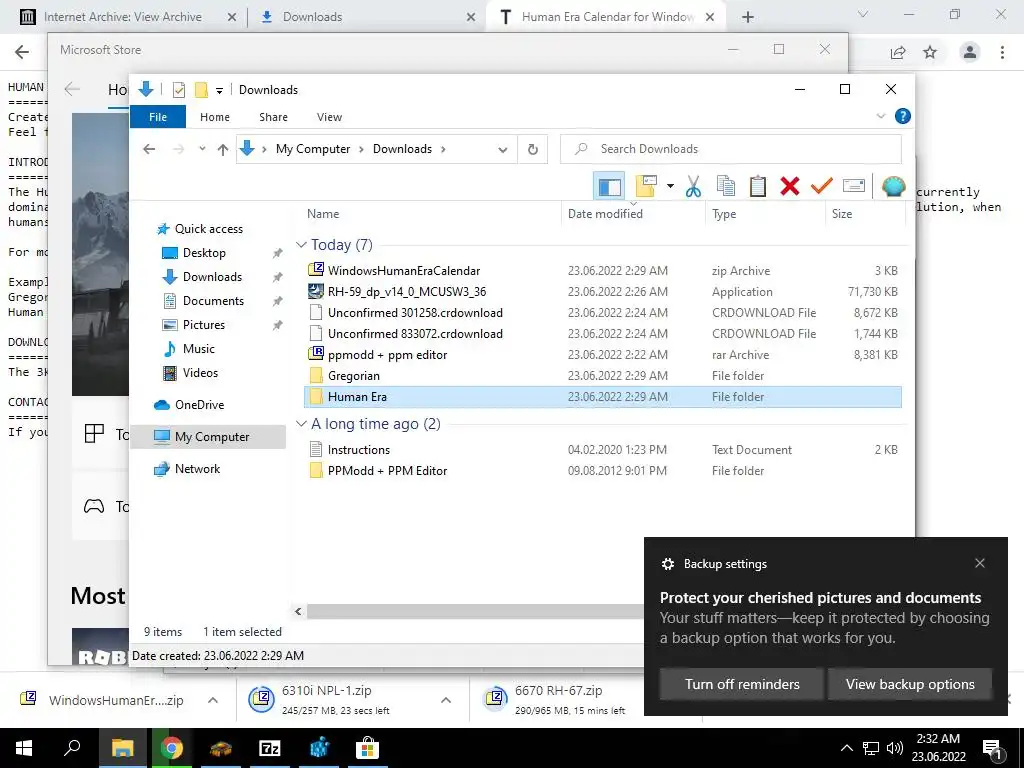Expand the Explorer ribbon chevron
The height and width of the screenshot is (768, 1024).
(880, 116)
